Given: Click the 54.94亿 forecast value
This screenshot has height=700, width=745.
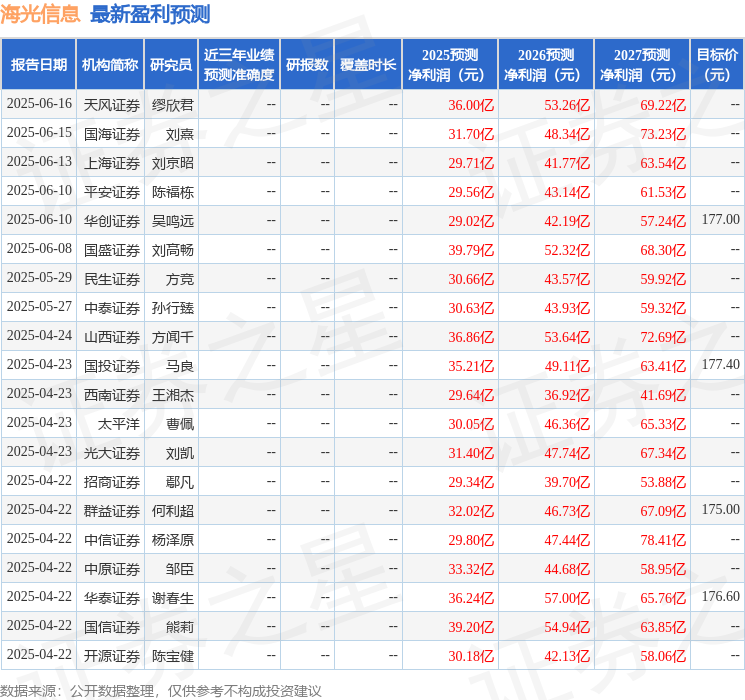Looking at the screenshot, I should tap(567, 627).
